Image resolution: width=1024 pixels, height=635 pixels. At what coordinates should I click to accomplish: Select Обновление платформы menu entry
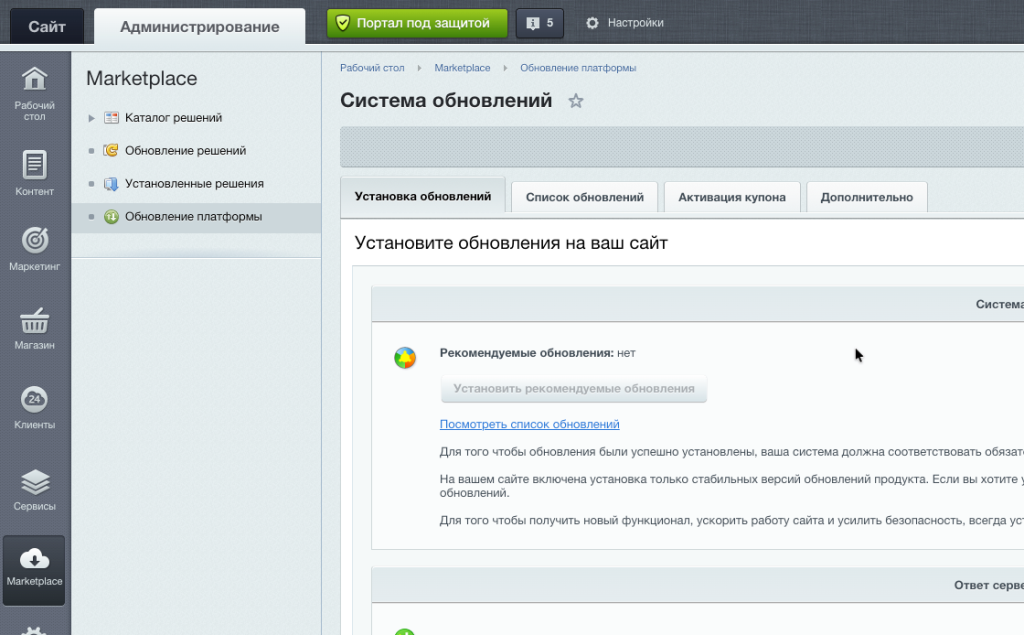[193, 217]
